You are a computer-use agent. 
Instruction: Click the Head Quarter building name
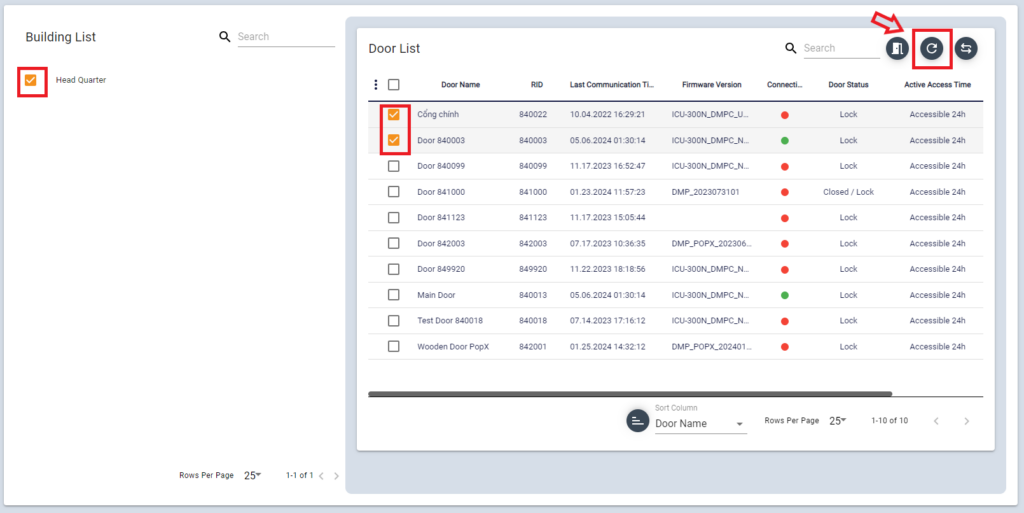pos(81,80)
